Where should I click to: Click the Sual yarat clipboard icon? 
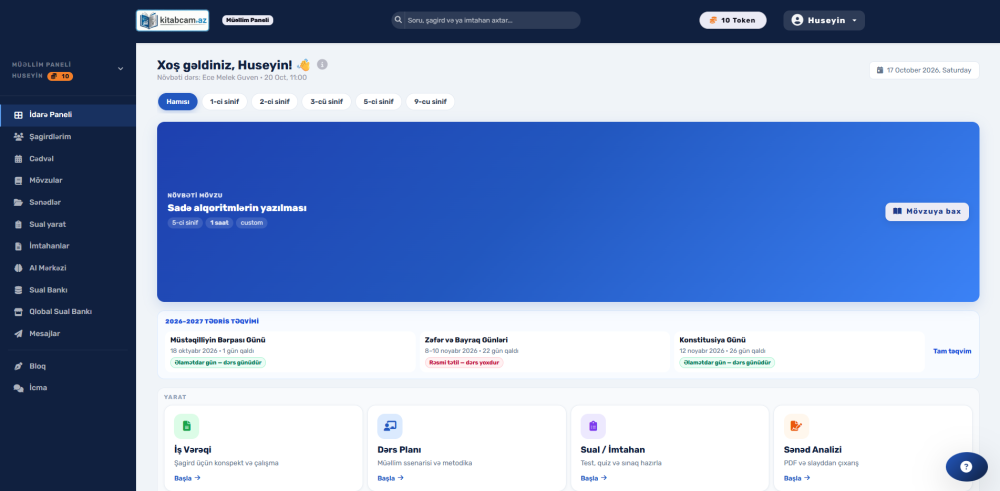(18, 224)
